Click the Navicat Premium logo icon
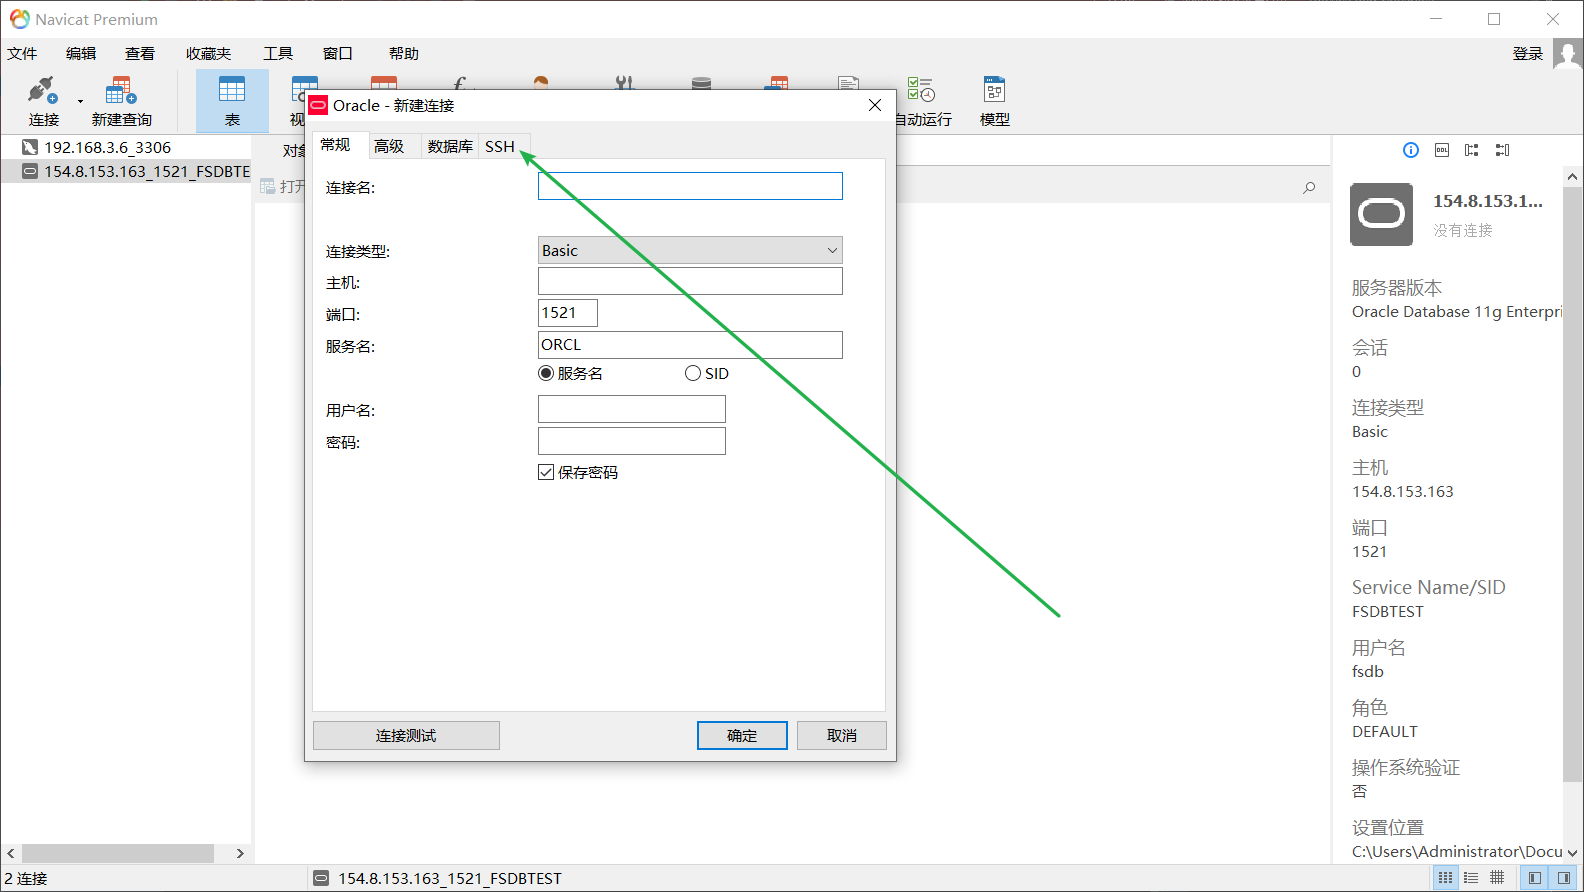The width and height of the screenshot is (1584, 892). tap(19, 19)
